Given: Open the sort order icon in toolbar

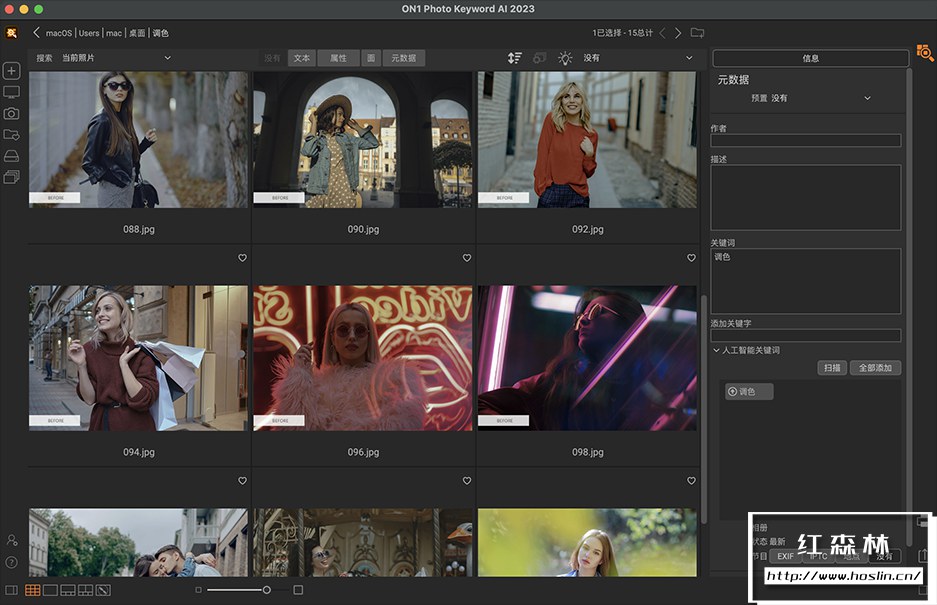Looking at the screenshot, I should tap(514, 58).
